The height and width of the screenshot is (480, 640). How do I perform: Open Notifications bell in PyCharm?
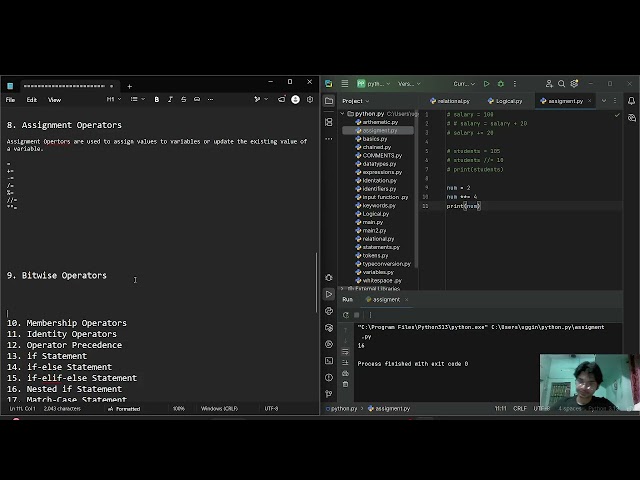[x=631, y=101]
